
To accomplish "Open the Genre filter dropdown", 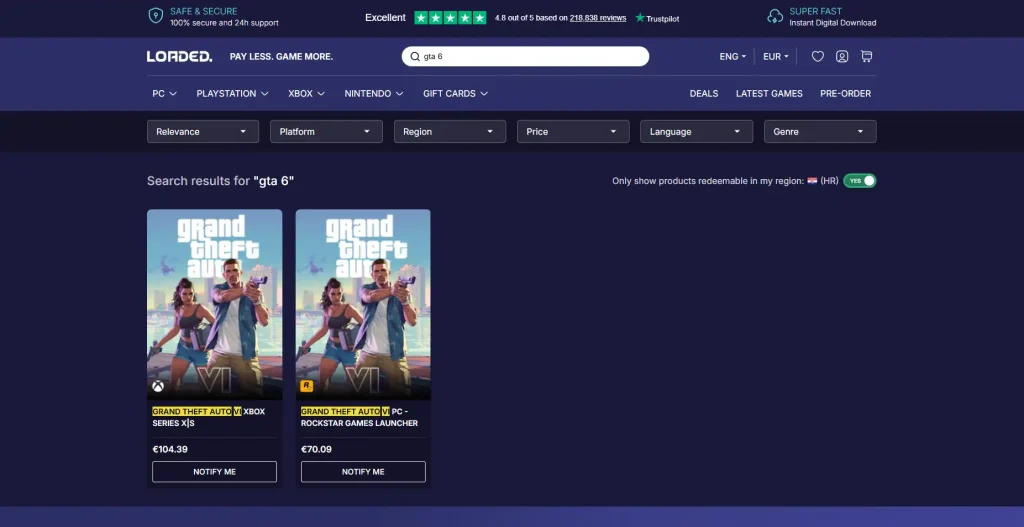I will coord(820,131).
